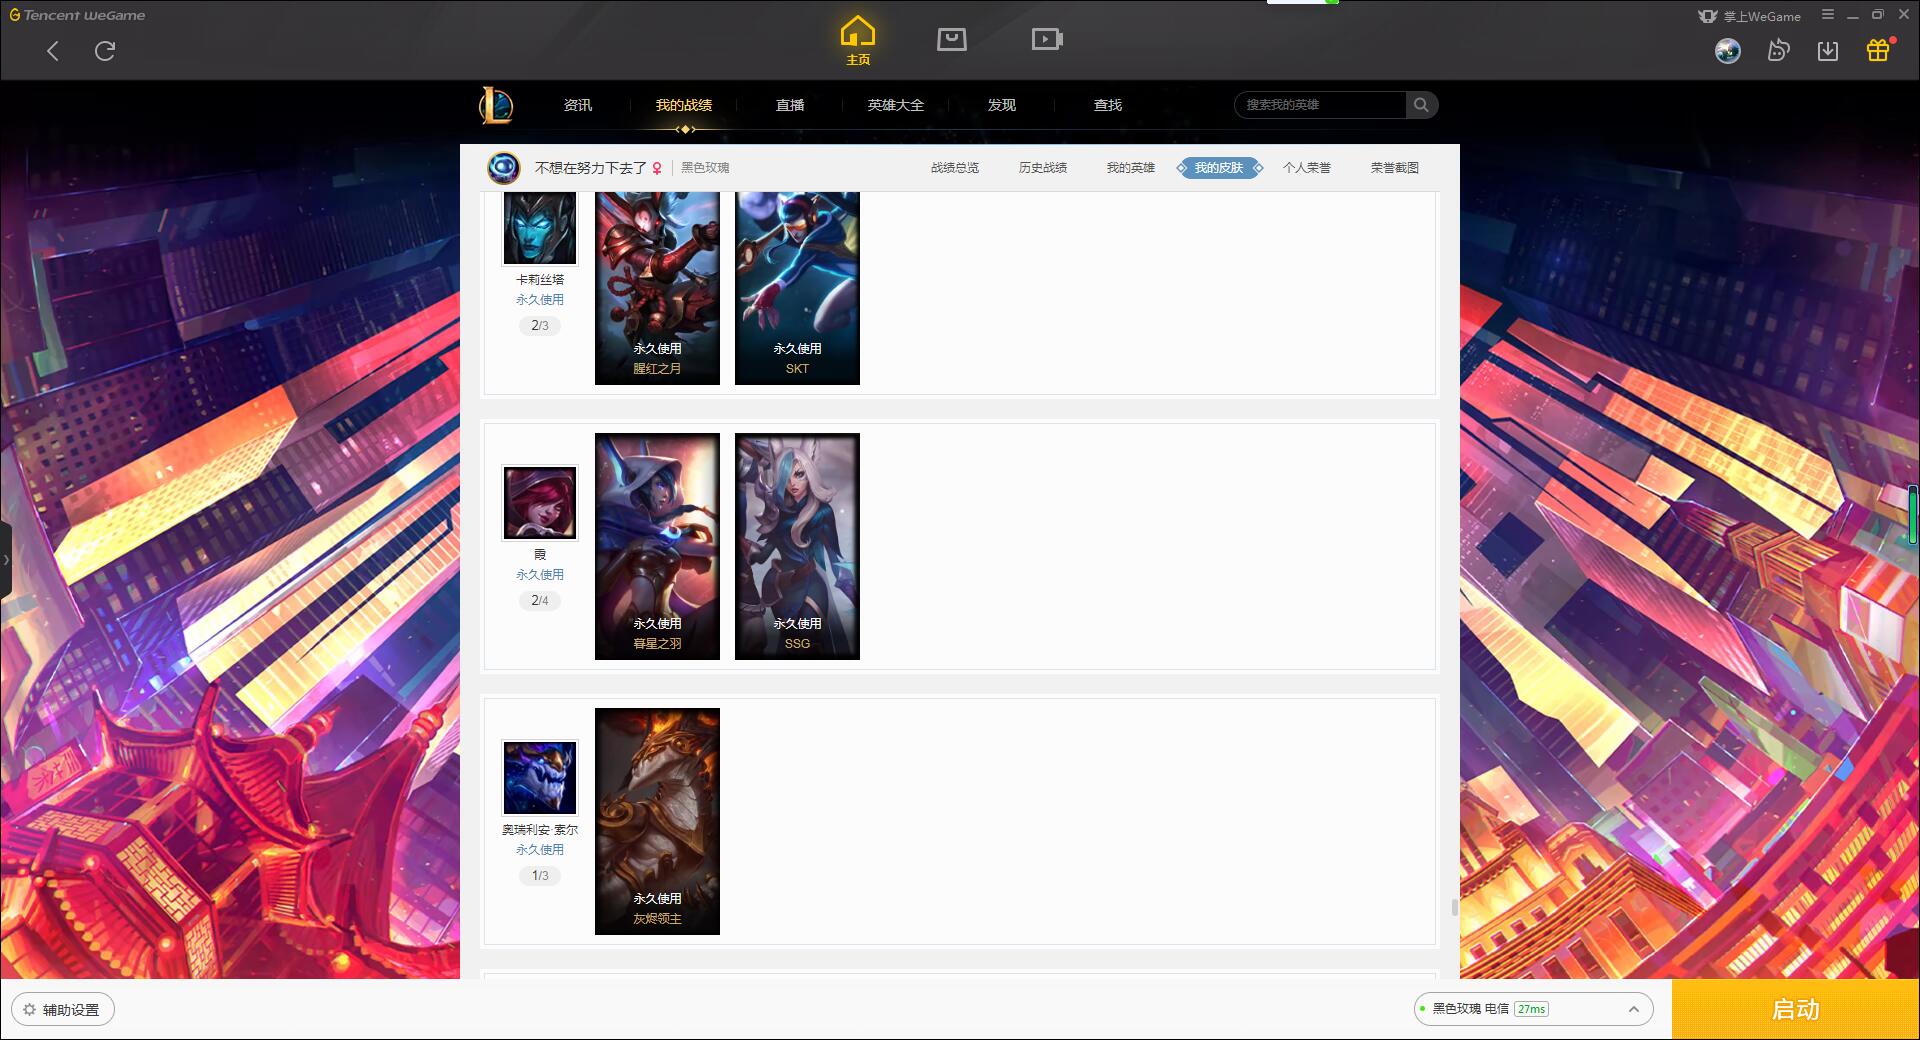Click the 1/3 skin count badge
Image resolution: width=1920 pixels, height=1040 pixels.
point(540,876)
